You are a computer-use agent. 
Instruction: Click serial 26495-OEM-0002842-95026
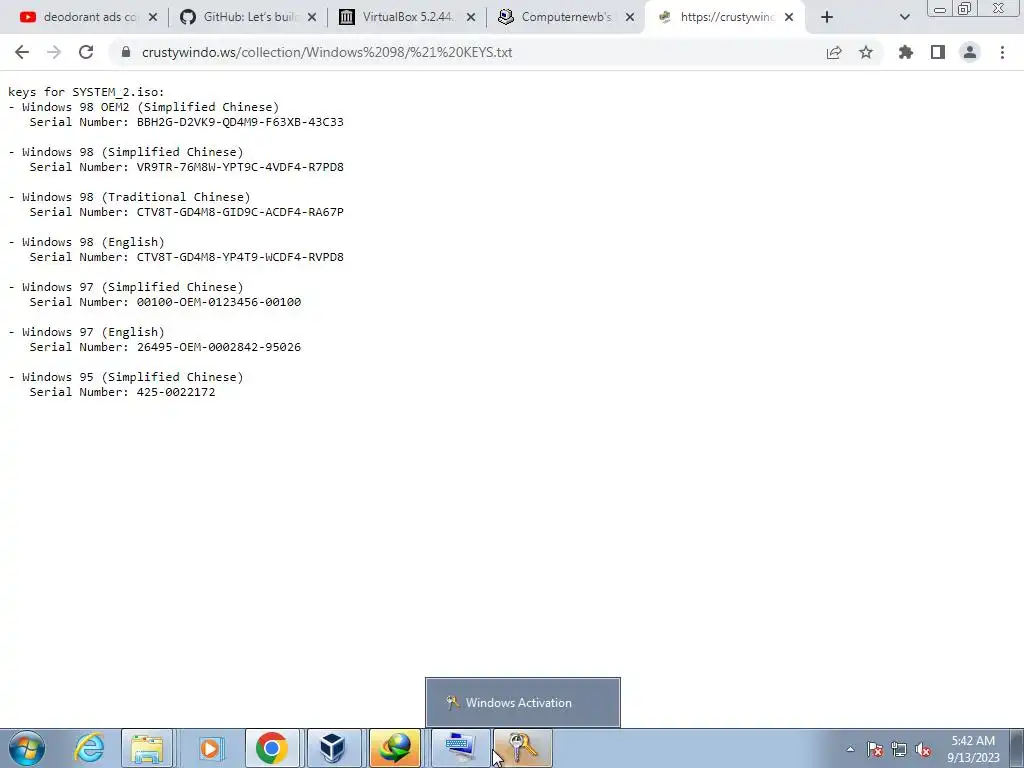pos(219,347)
